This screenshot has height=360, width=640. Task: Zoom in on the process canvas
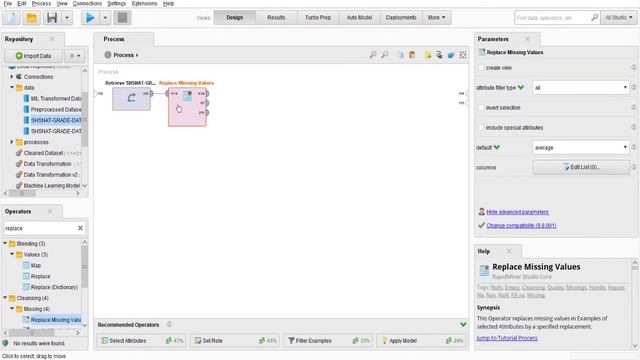[373, 55]
